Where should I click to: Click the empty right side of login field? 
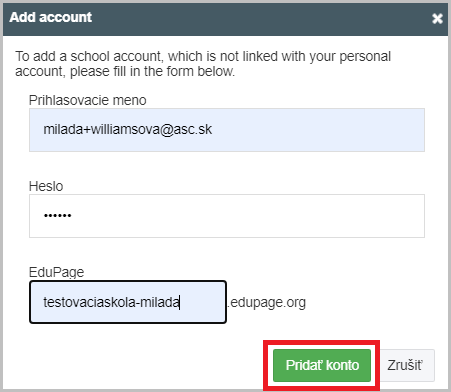pos(317,130)
